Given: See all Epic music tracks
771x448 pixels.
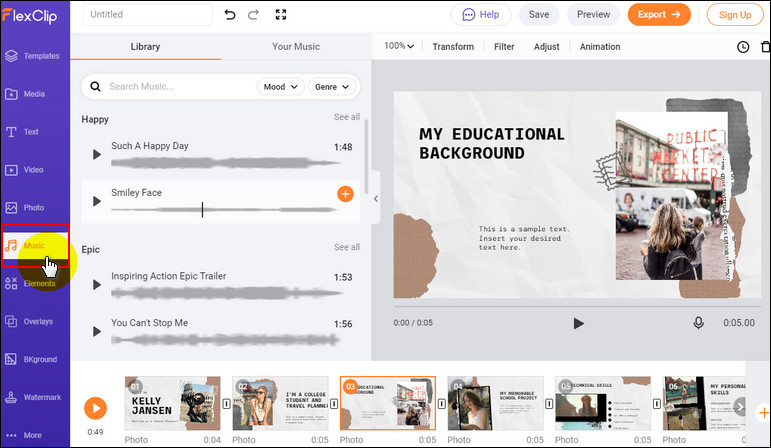Looking at the screenshot, I should tap(347, 247).
